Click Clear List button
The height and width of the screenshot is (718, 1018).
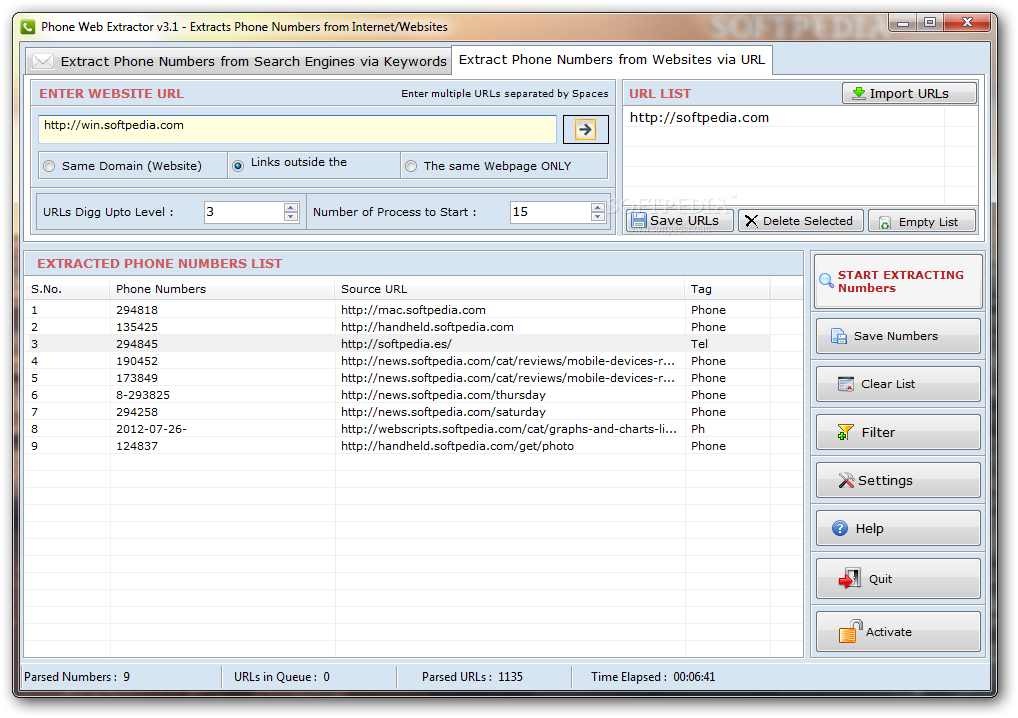tap(898, 384)
